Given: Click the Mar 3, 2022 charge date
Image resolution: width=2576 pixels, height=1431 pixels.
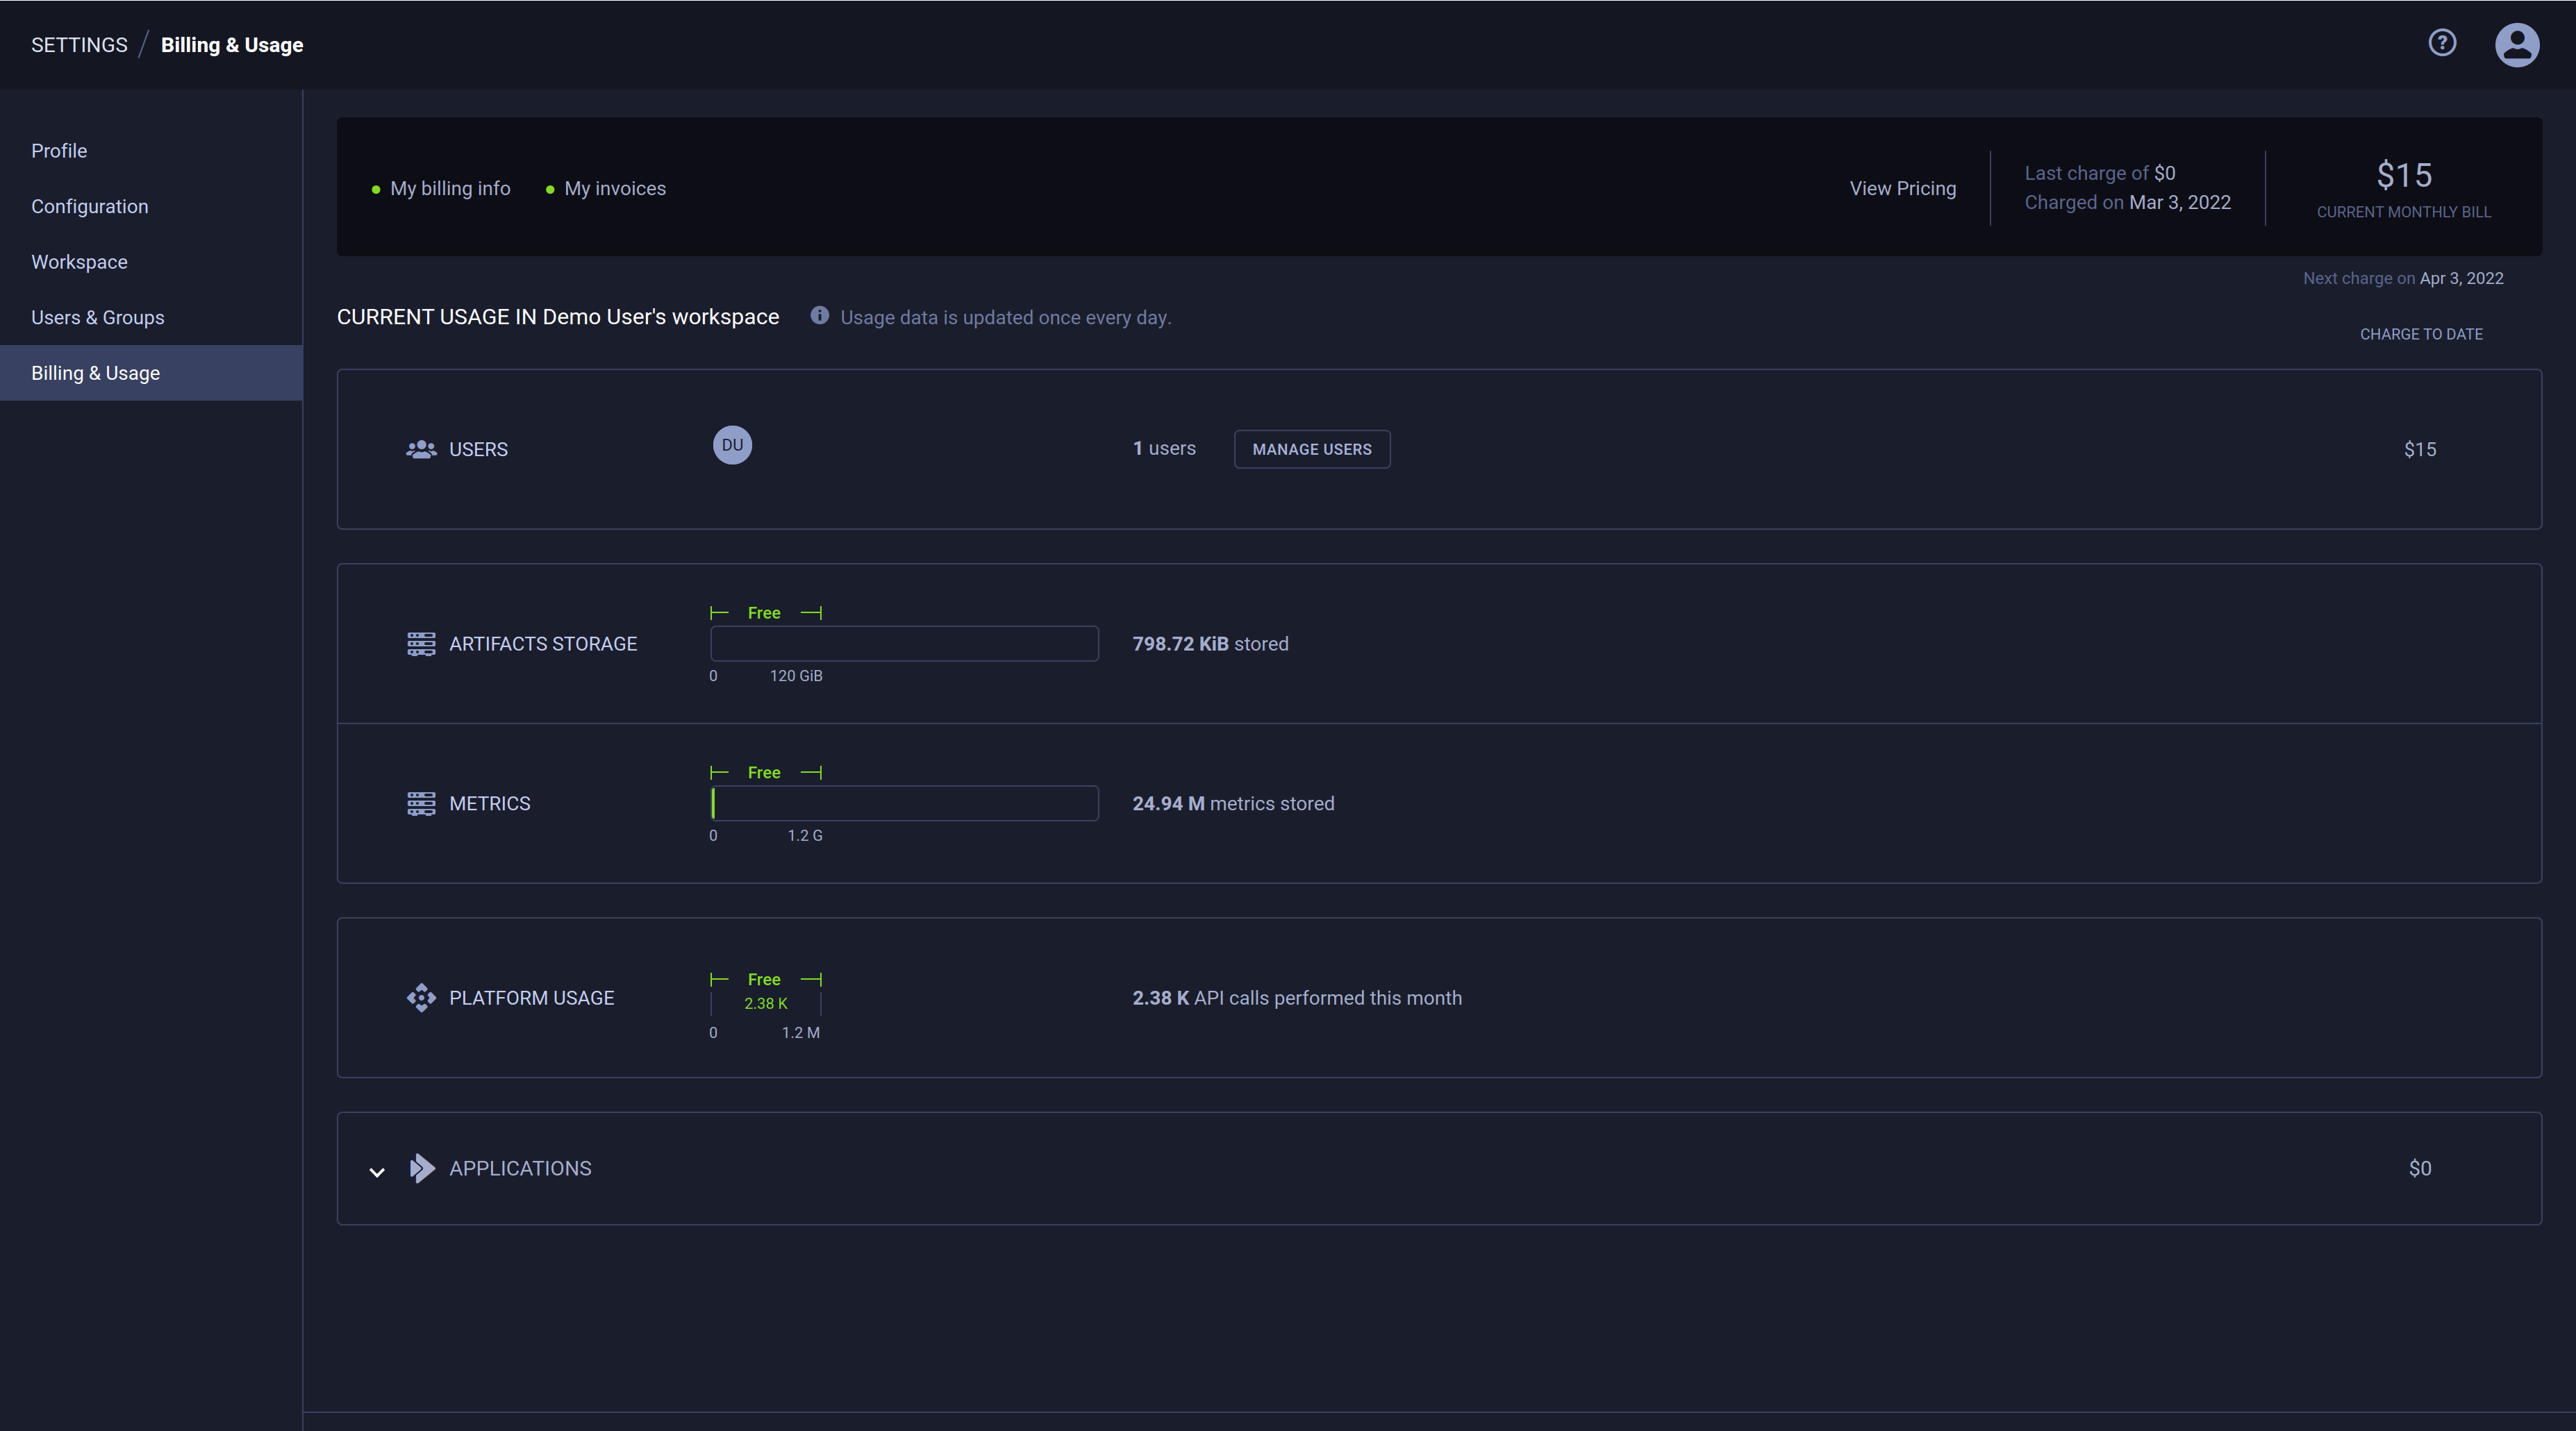Looking at the screenshot, I should click(x=2180, y=202).
